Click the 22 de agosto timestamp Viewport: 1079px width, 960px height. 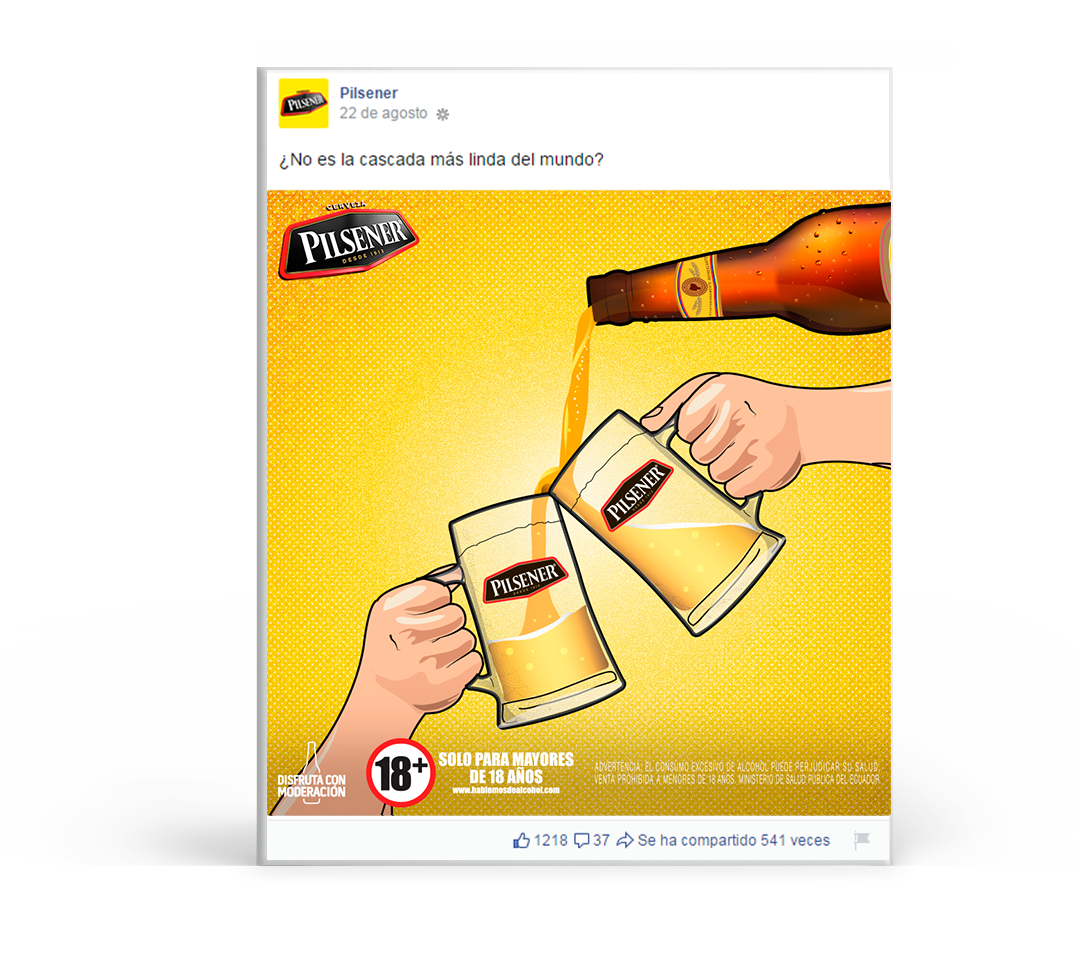(383, 114)
